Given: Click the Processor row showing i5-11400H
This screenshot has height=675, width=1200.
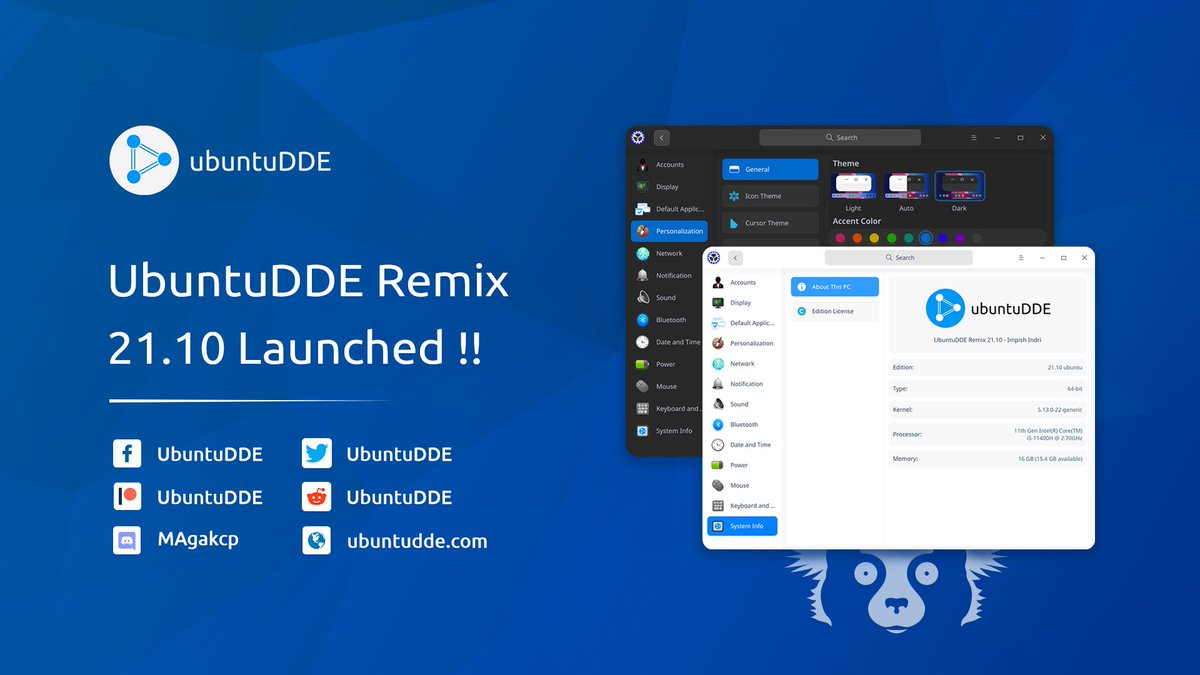Looking at the screenshot, I should pyautogui.click(x=987, y=434).
